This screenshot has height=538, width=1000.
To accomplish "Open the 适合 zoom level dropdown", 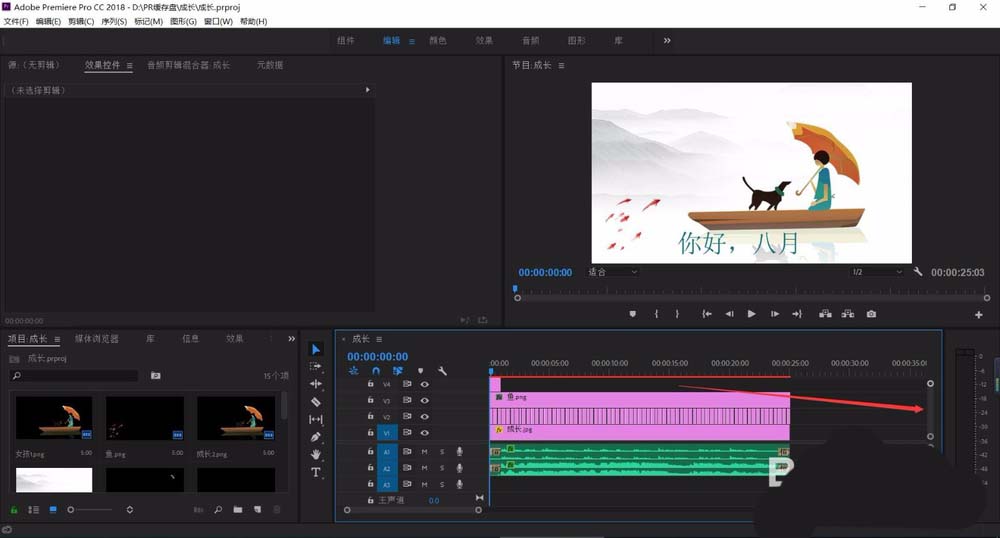I will [612, 272].
